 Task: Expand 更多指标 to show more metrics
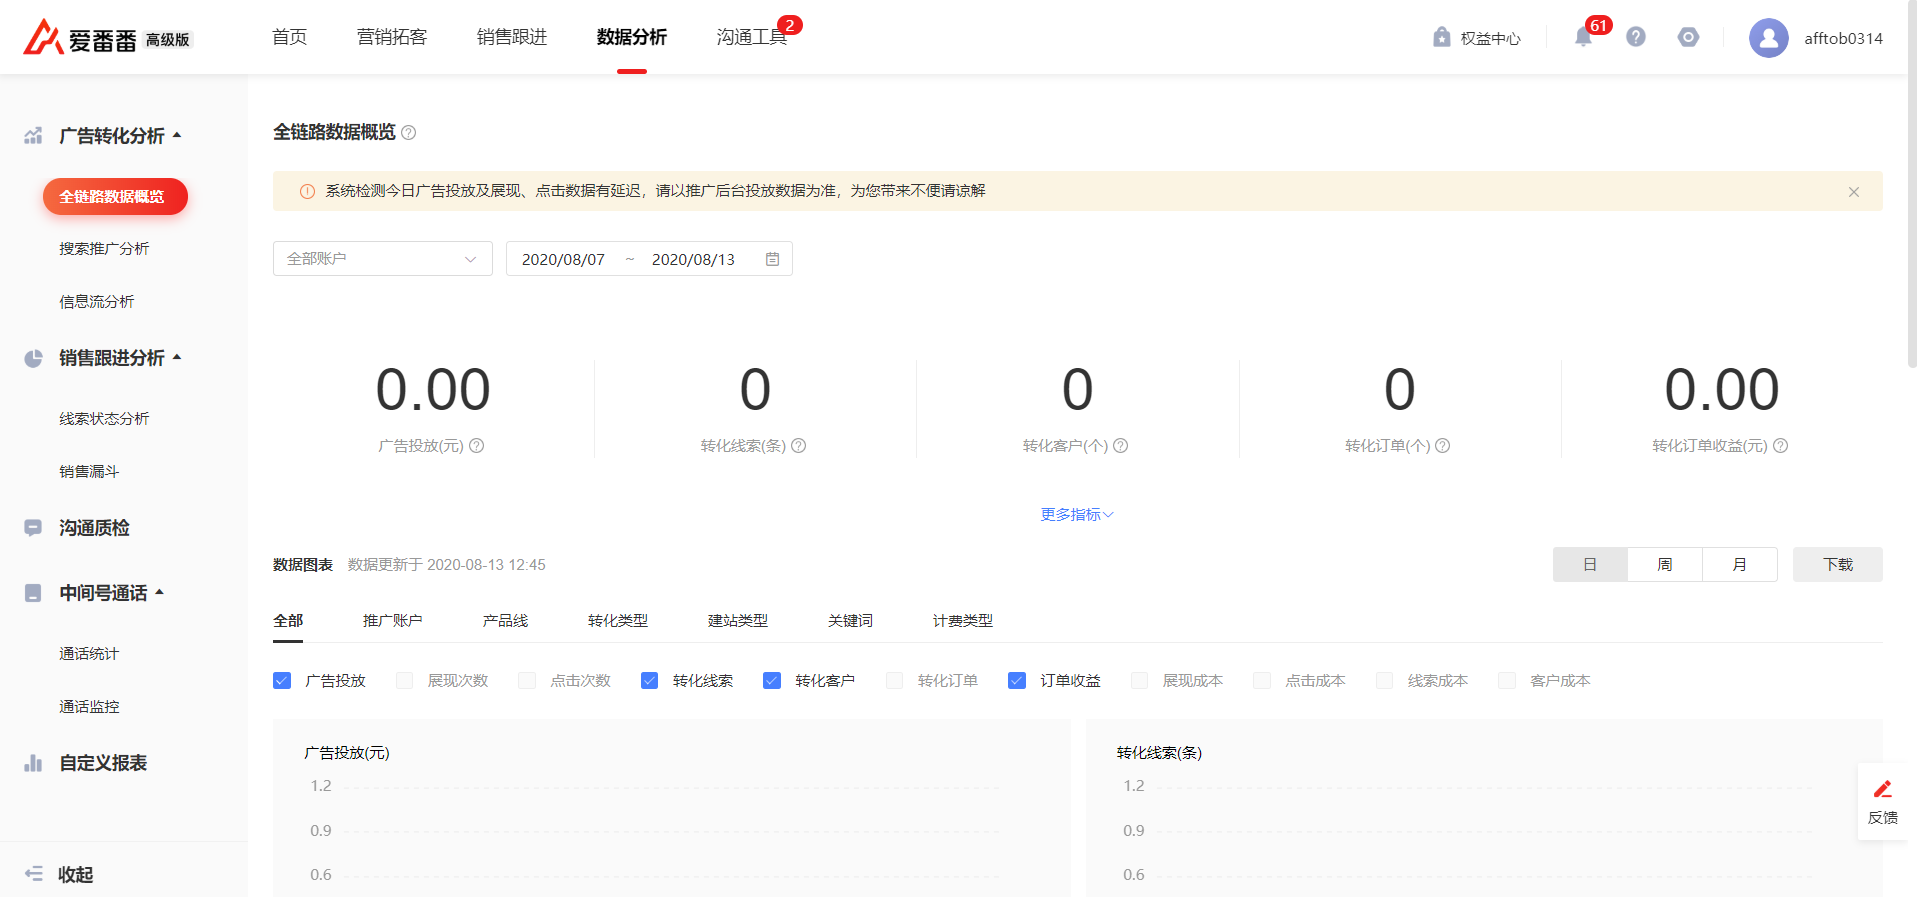1077,515
